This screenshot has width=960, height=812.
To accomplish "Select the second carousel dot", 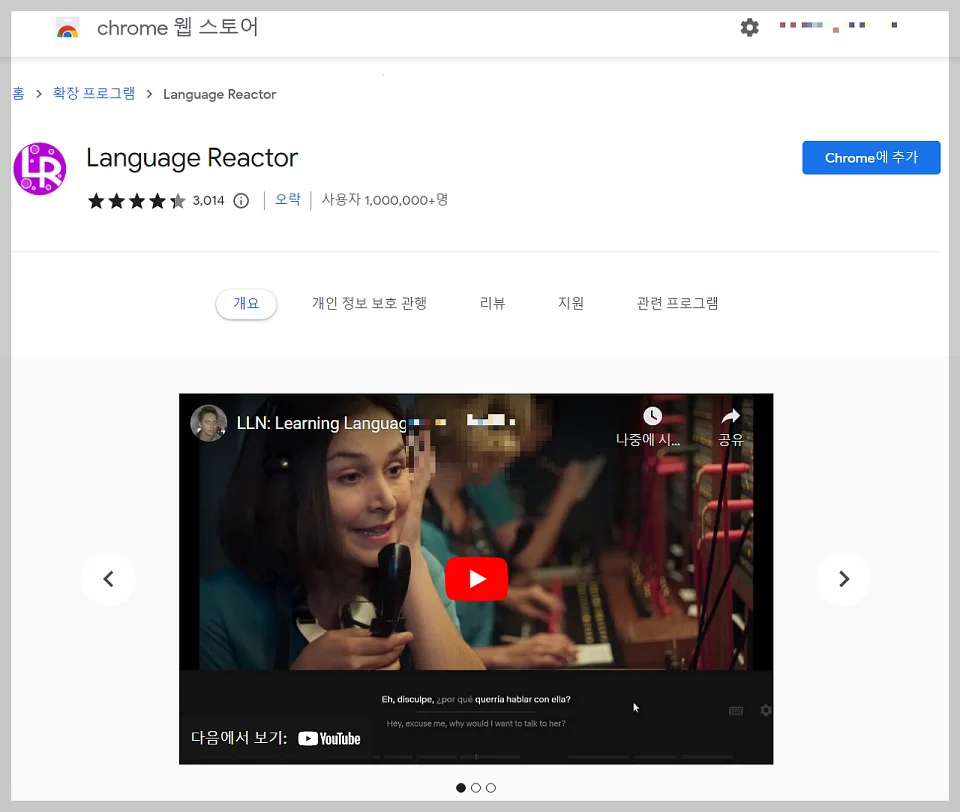I will (x=476, y=788).
